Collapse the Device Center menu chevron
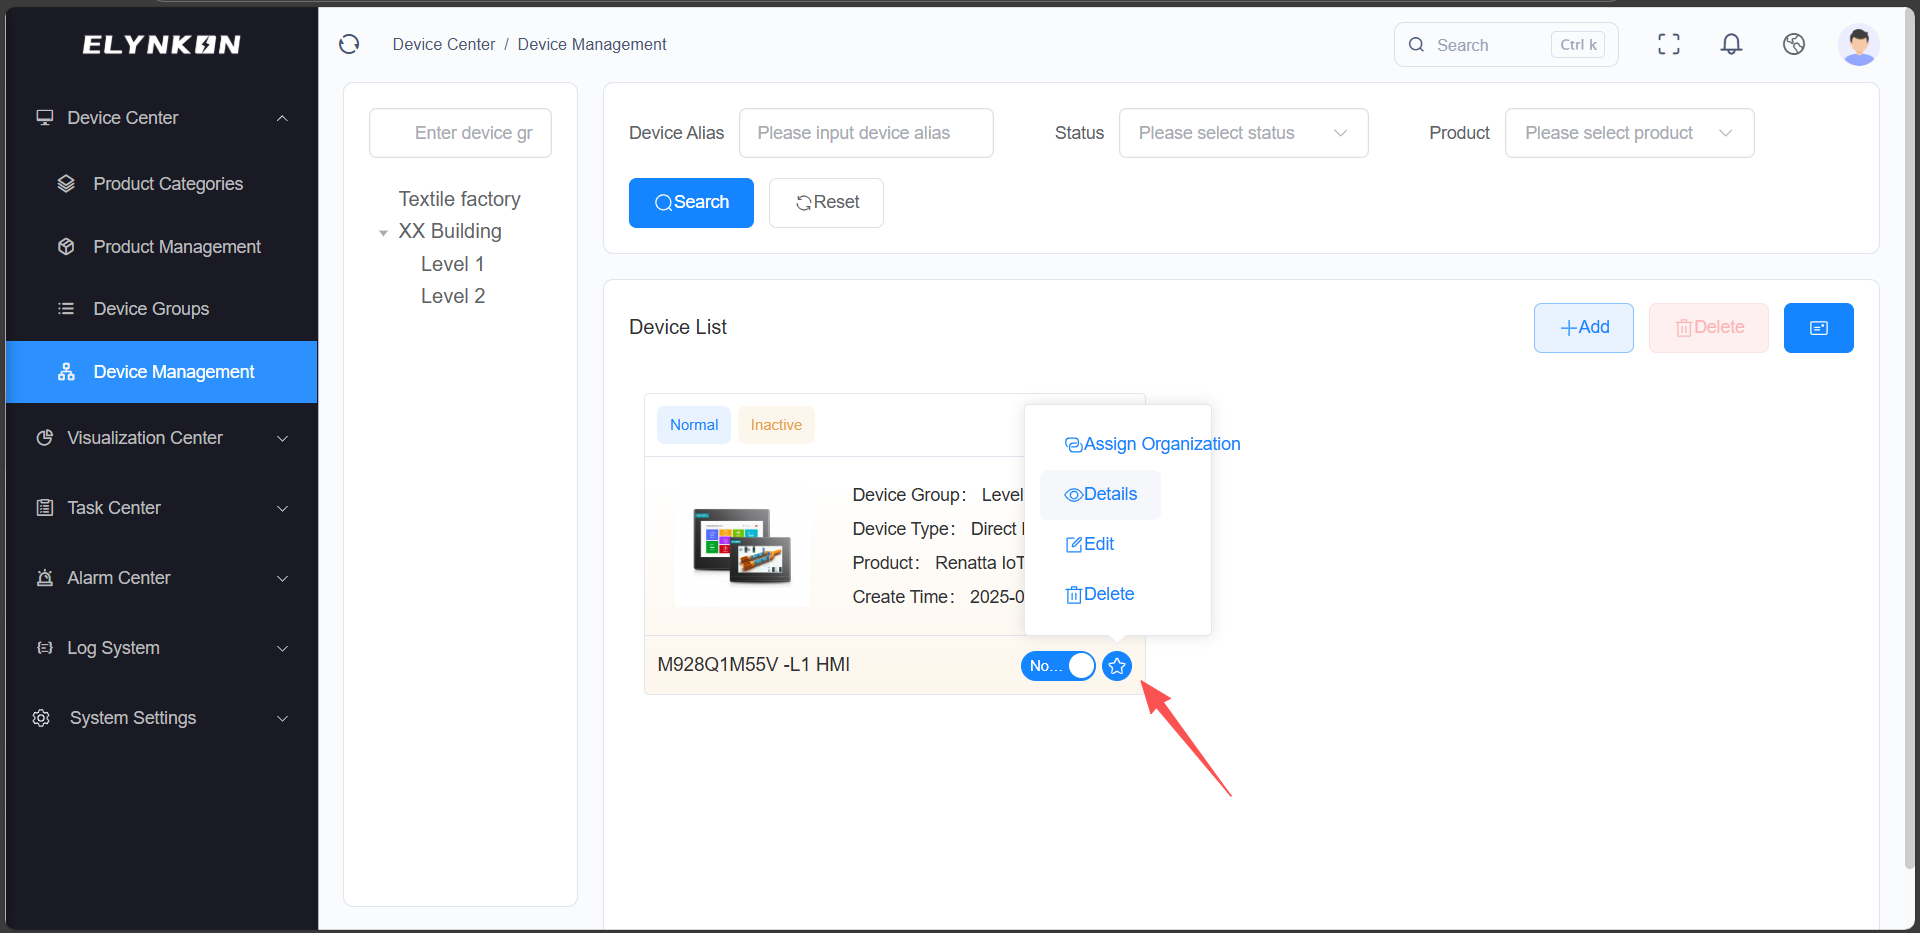Viewport: 1920px width, 933px height. (283, 118)
